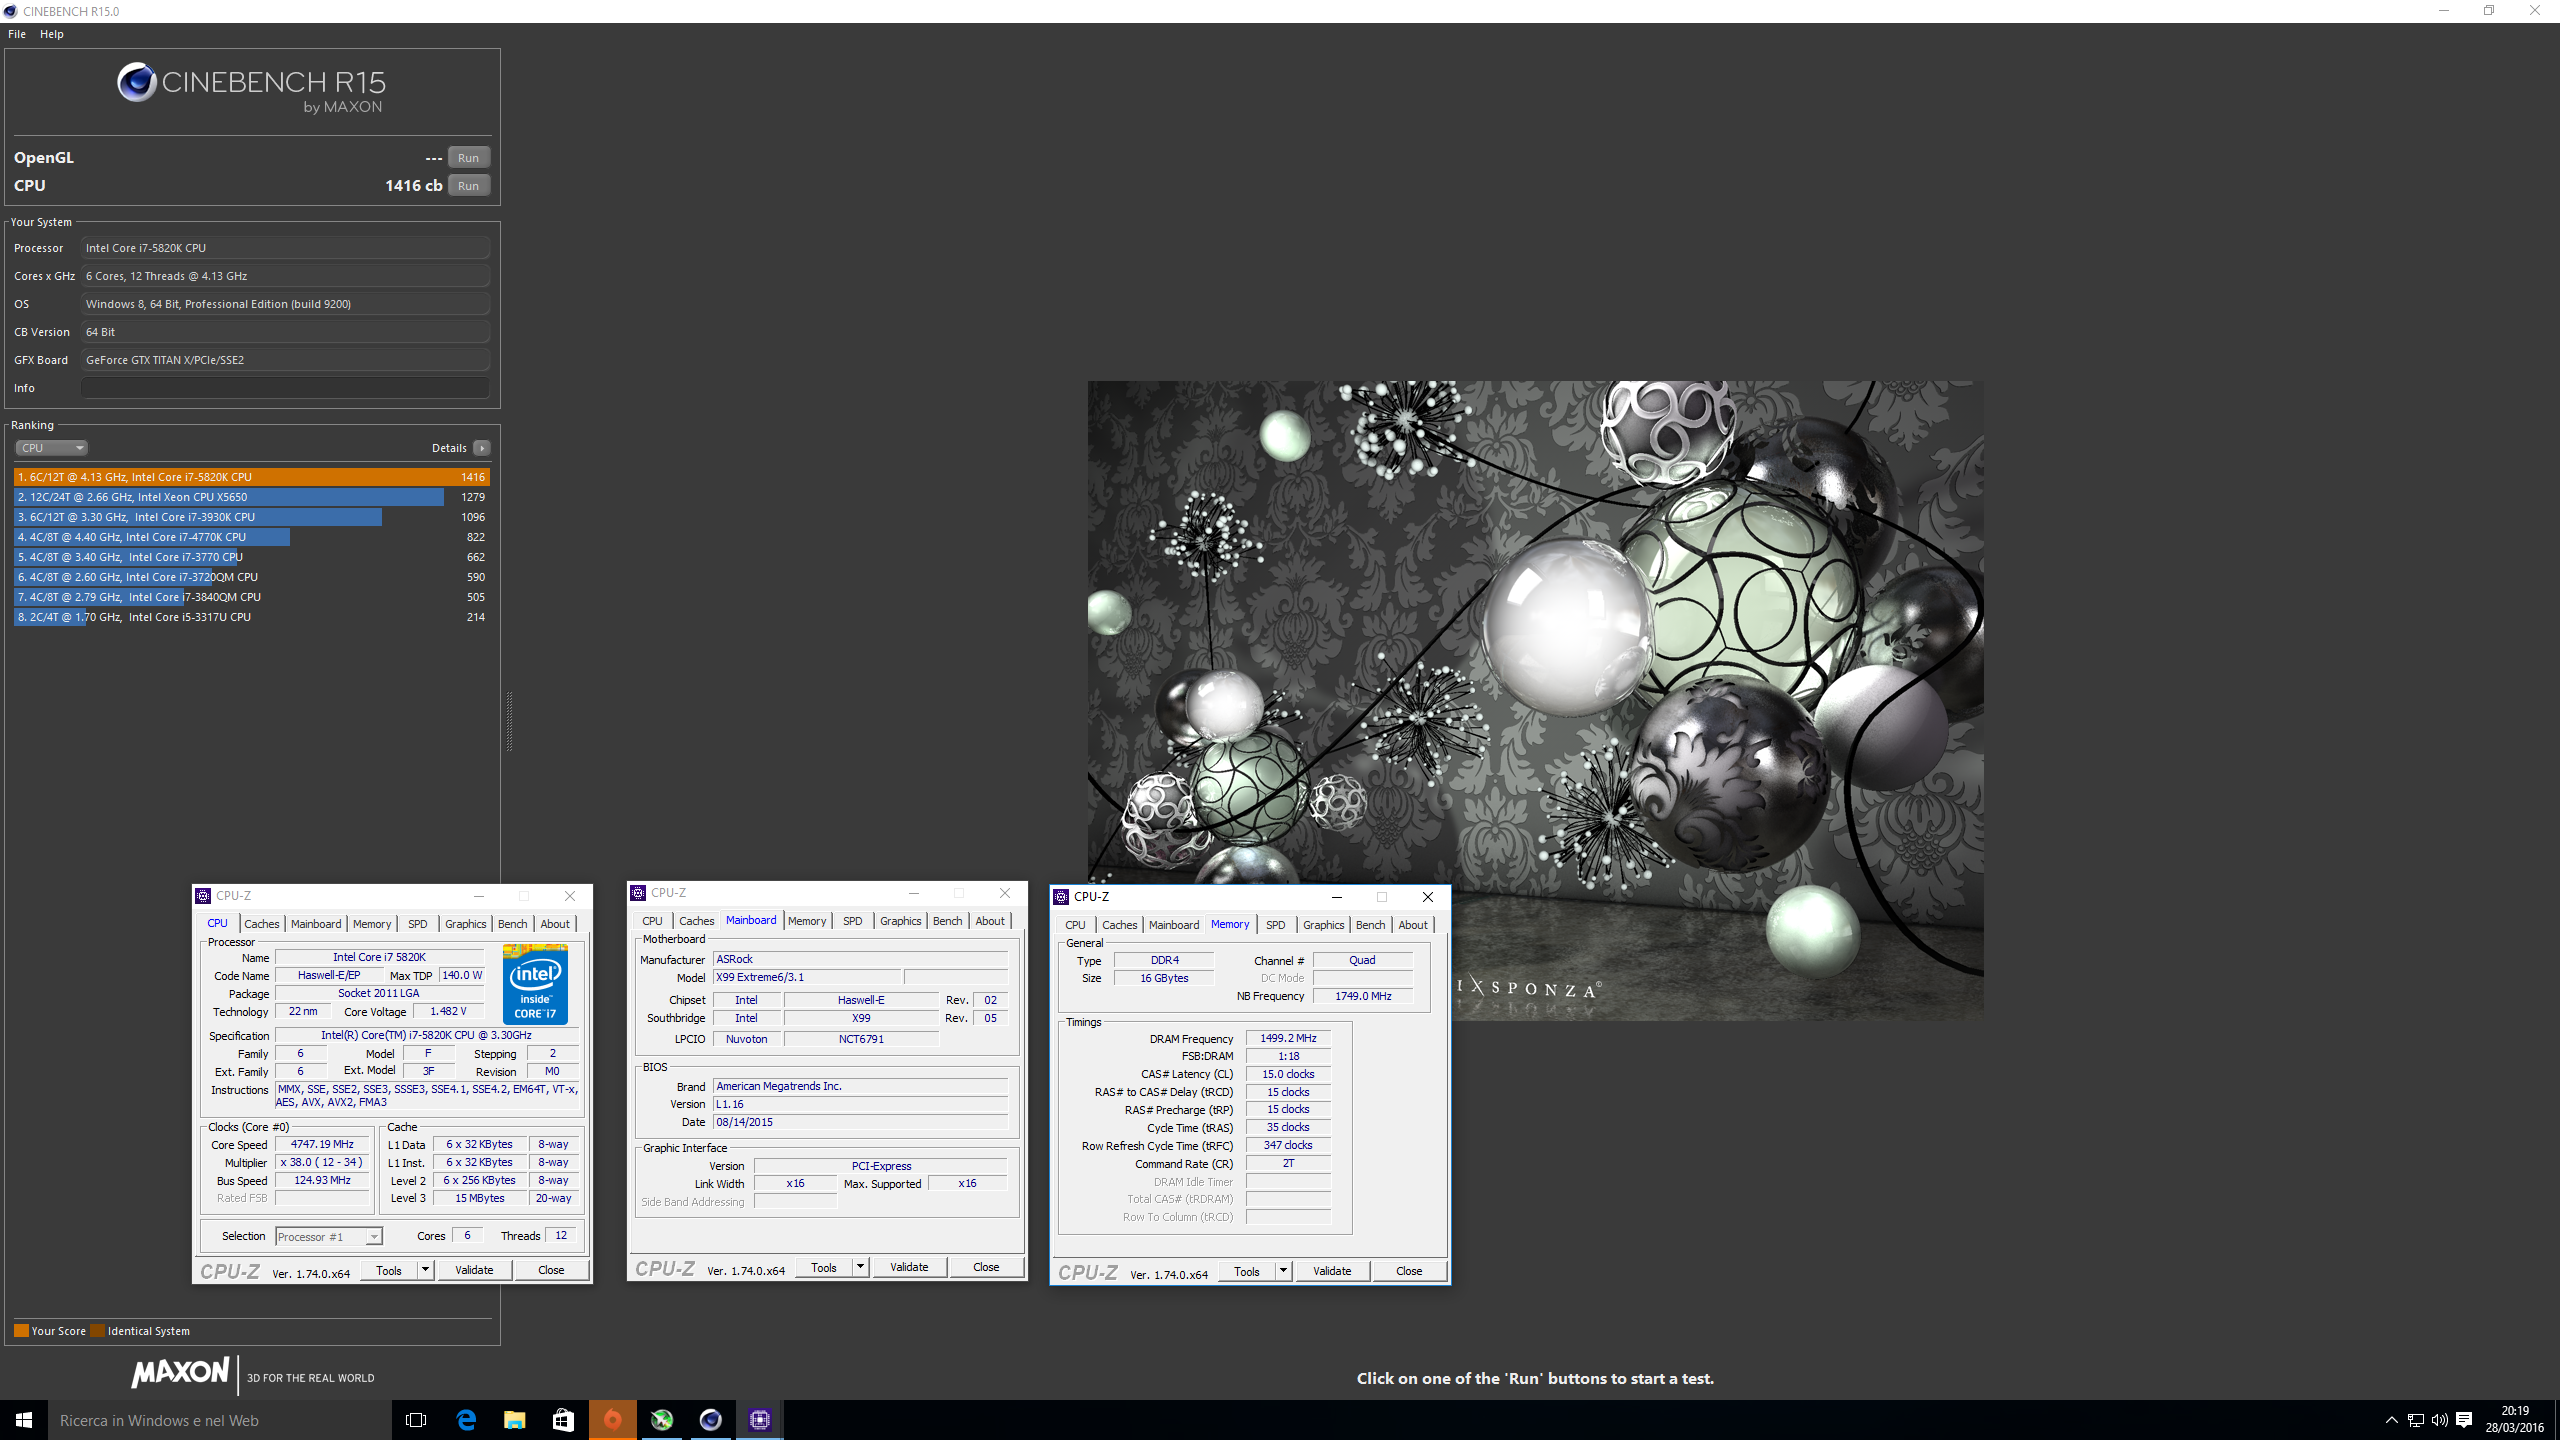Screen dimensions: 2560x1440
Task: Expand Tools dropdown arrow in left CPU-Z window
Action: pos(425,1270)
